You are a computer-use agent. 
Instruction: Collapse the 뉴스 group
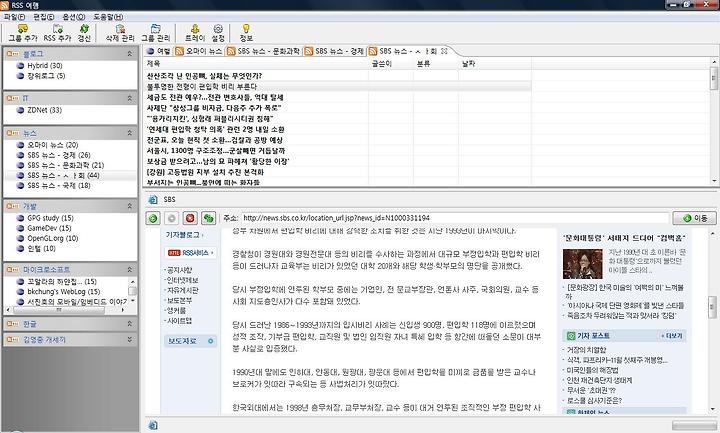(129, 133)
